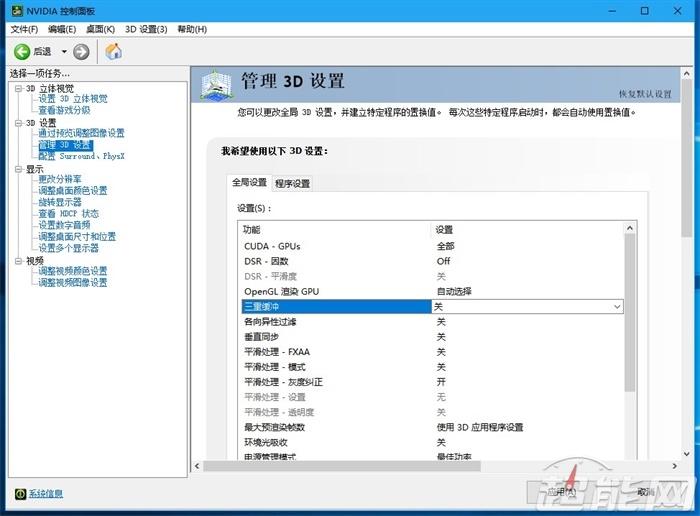Open 设置 3D 立体视觉 link
Viewport: 700px width, 516px height.
(x=73, y=99)
